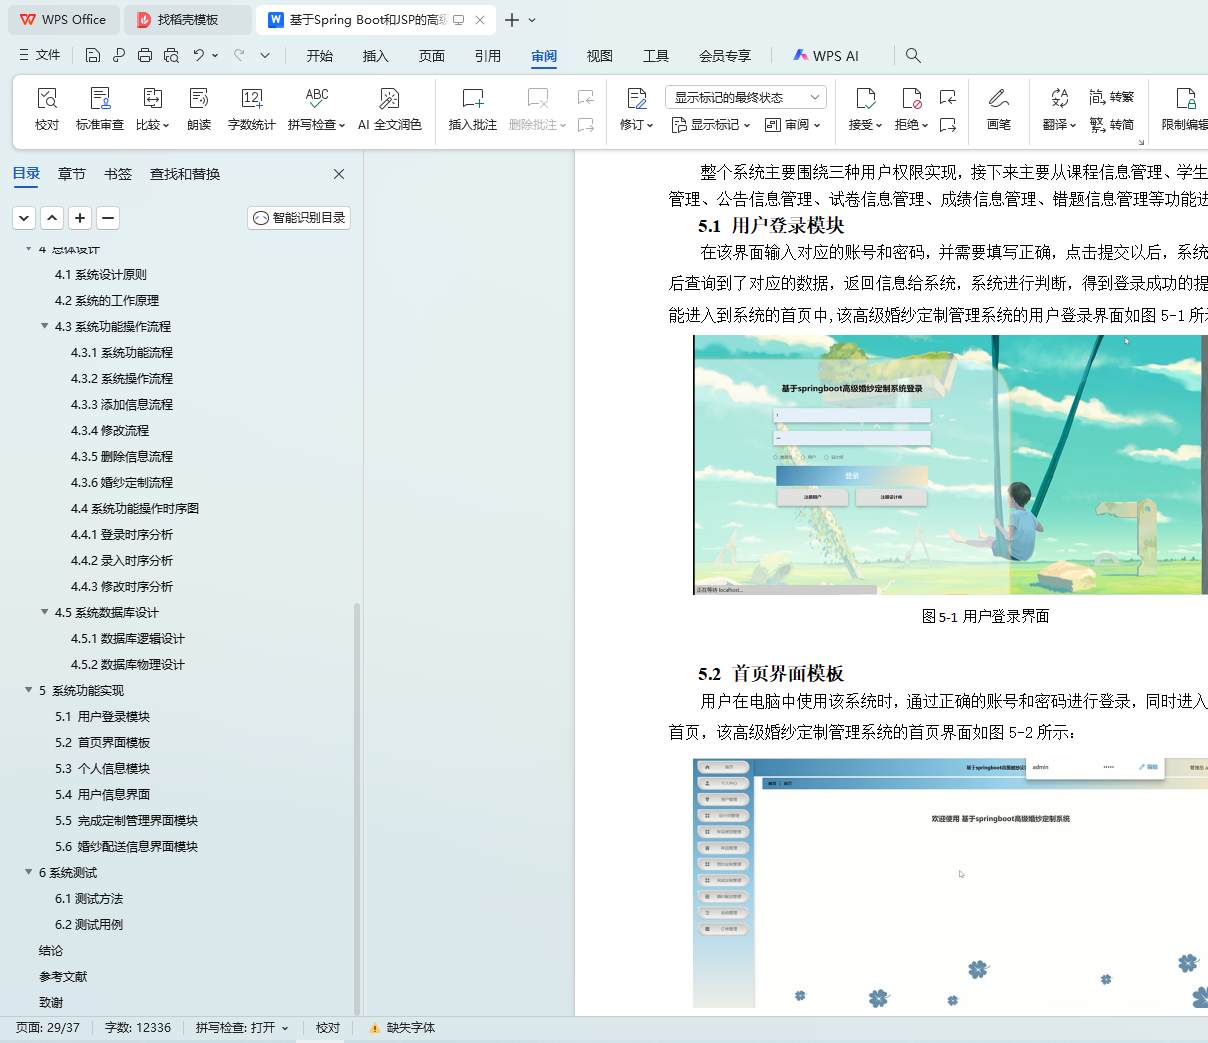
Task: Switch to the 页面 ribbon tab
Action: (432, 56)
